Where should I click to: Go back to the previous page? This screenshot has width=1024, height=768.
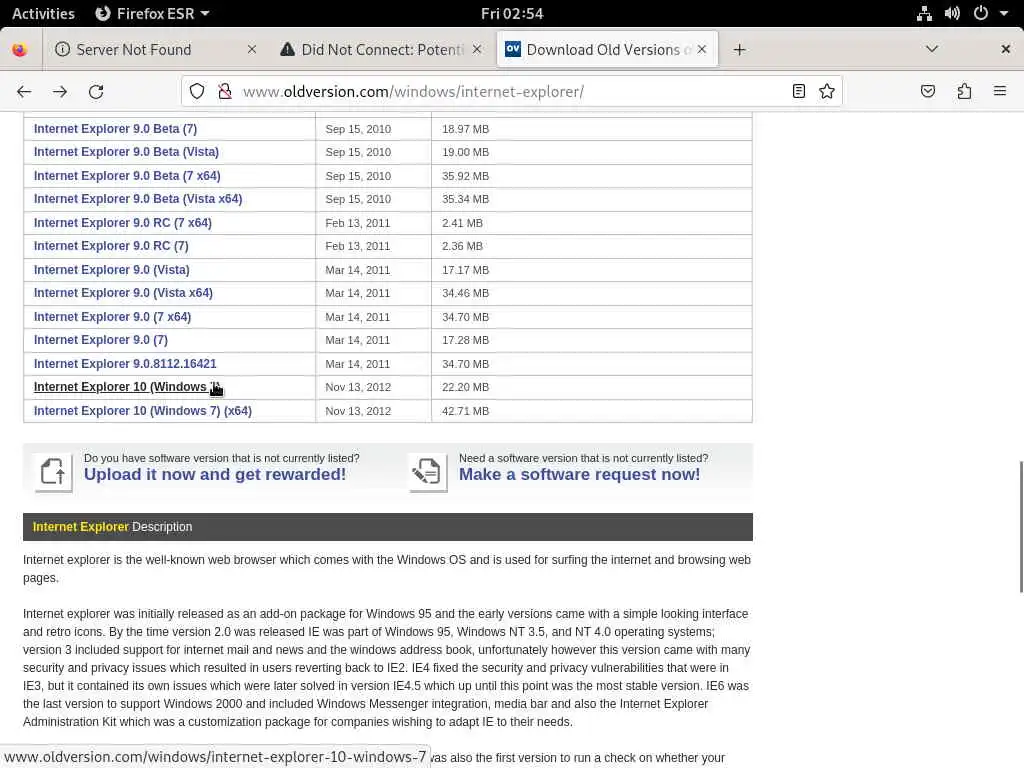24,91
